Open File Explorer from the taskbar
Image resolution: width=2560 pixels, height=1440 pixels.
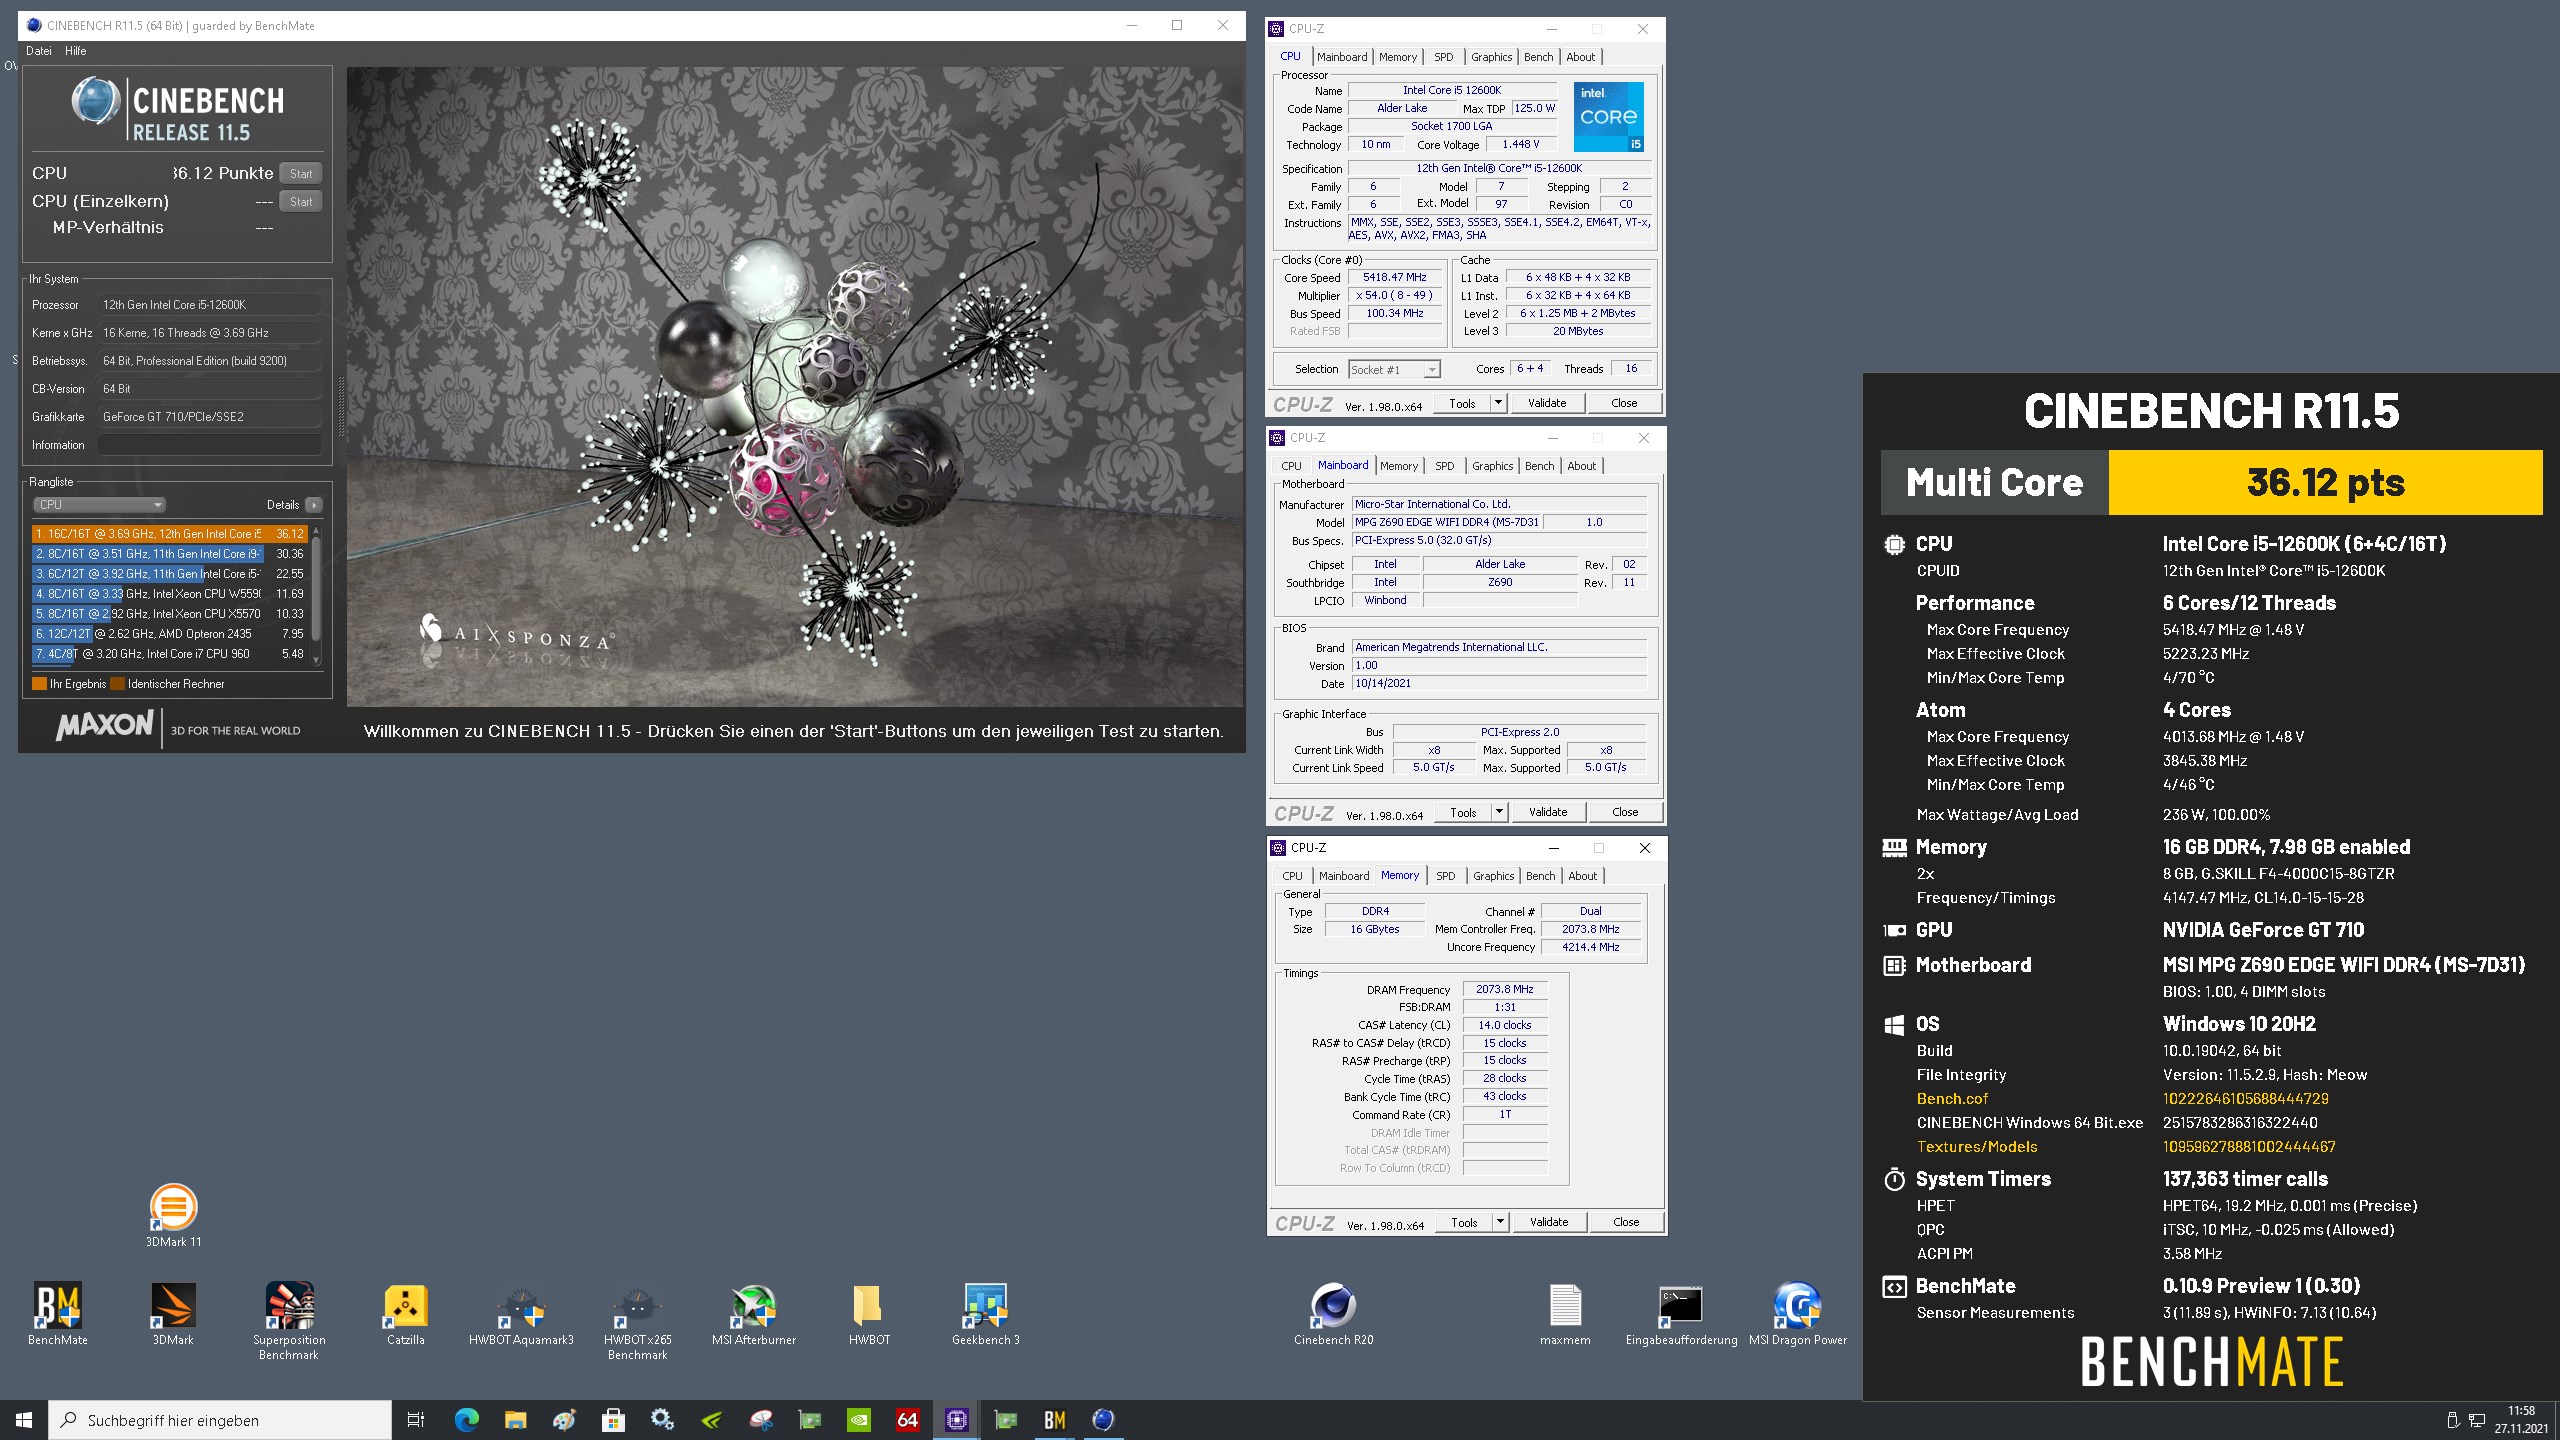click(x=515, y=1420)
